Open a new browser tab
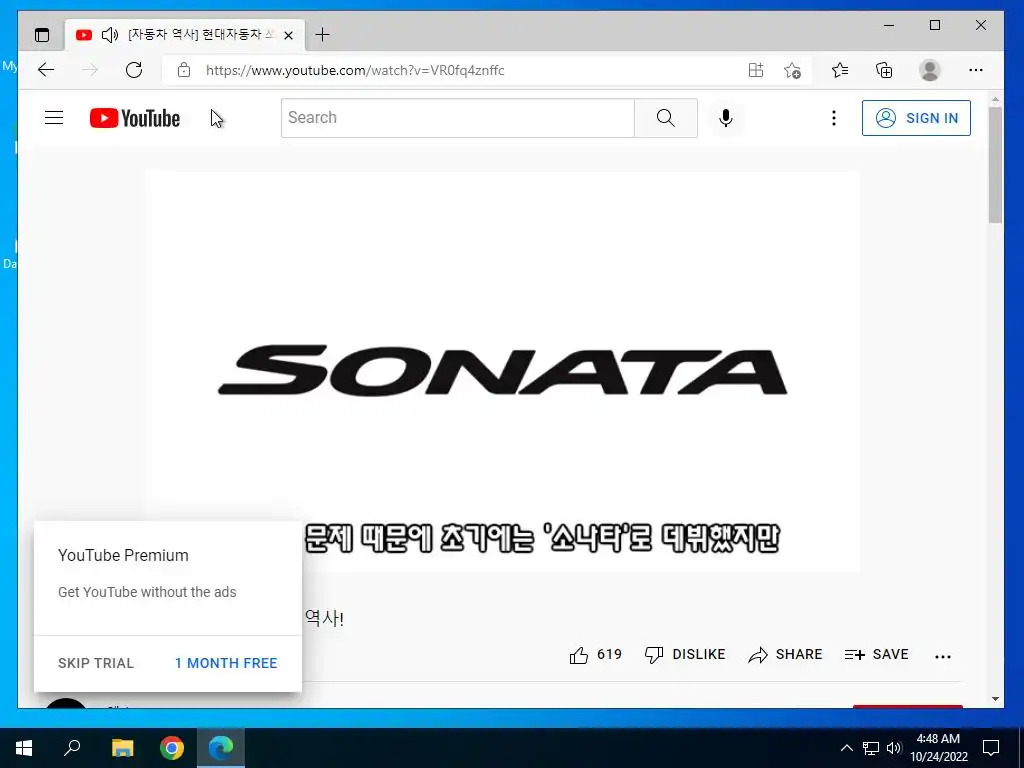 [323, 35]
